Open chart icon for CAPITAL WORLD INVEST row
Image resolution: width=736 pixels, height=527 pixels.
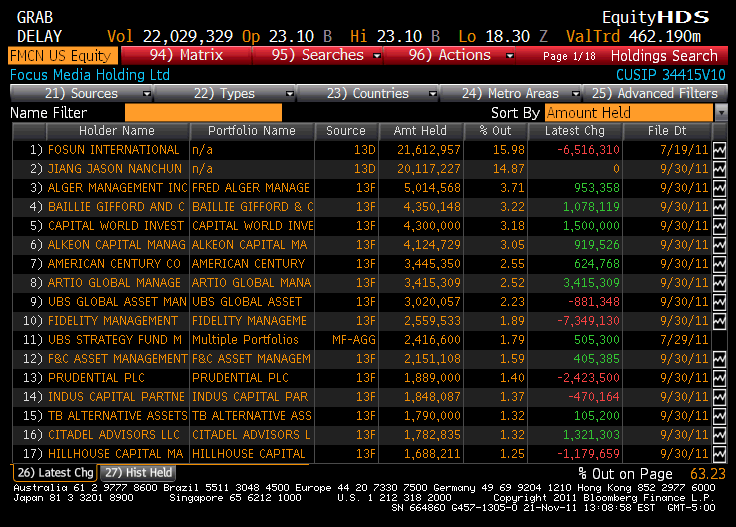719,226
